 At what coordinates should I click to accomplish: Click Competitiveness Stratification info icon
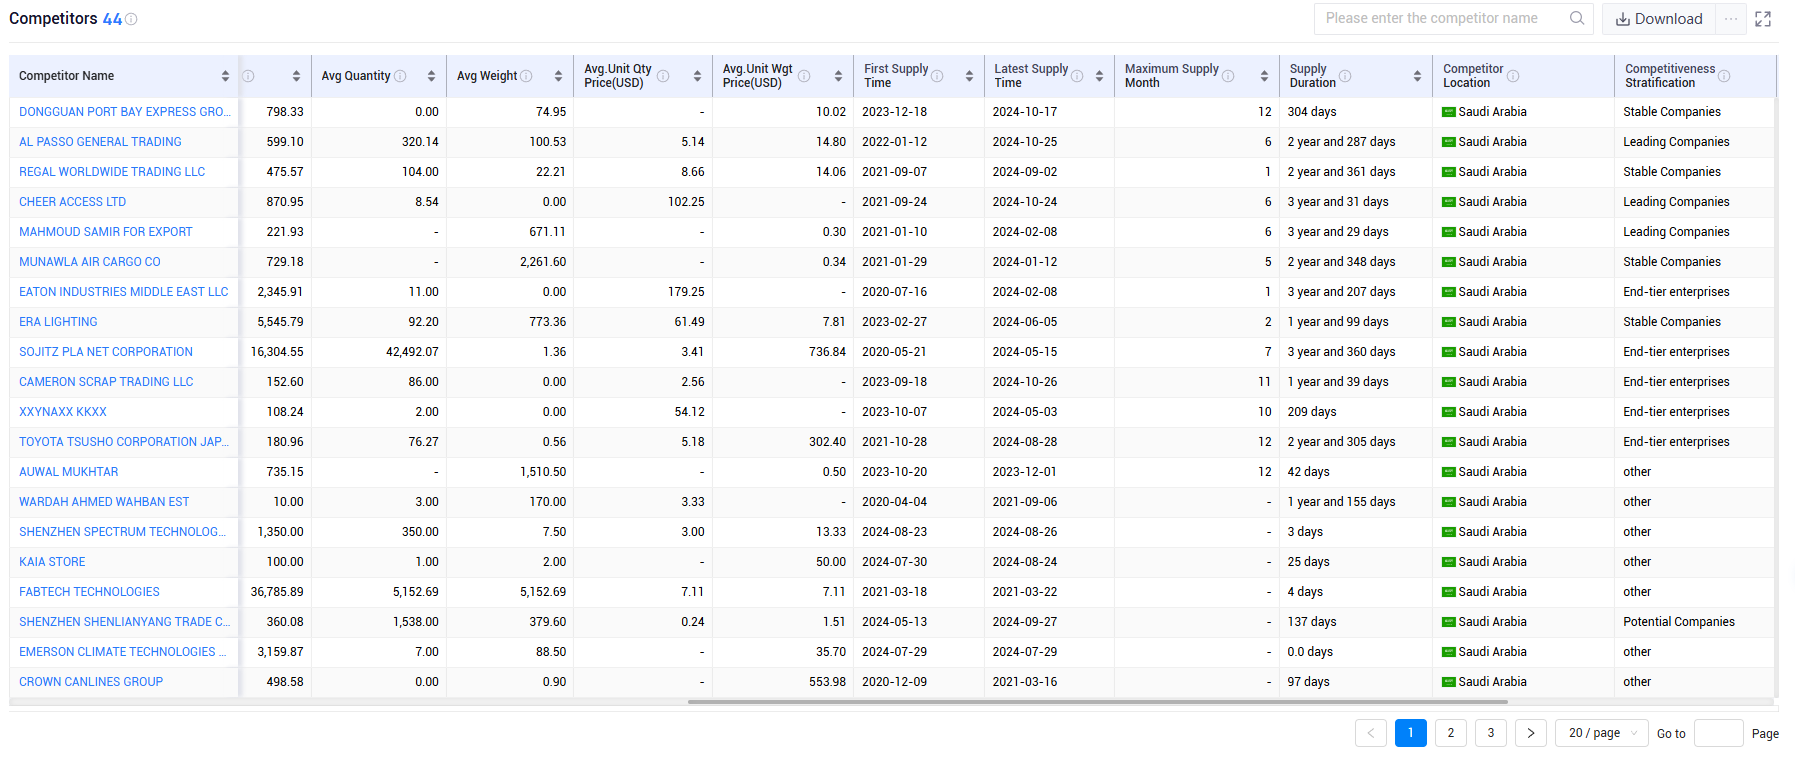click(1724, 76)
